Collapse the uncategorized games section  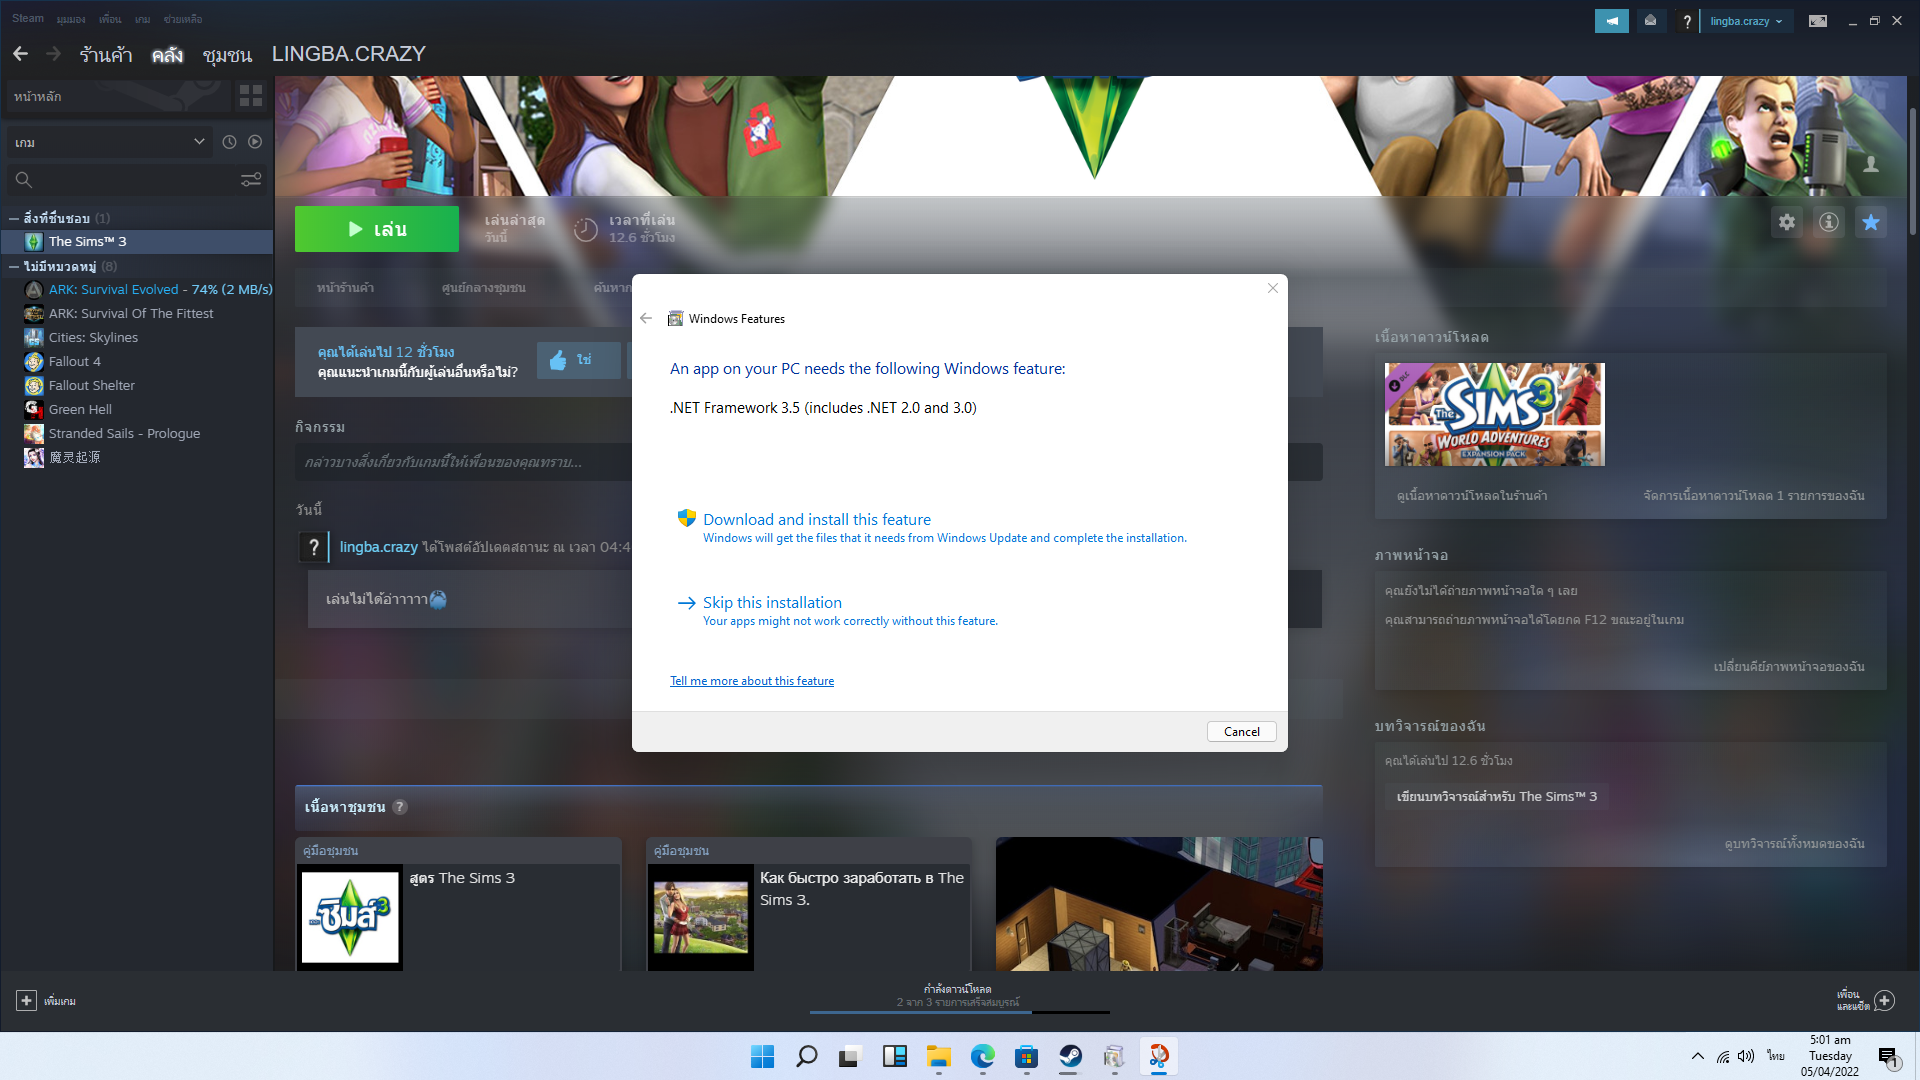[x=14, y=266]
